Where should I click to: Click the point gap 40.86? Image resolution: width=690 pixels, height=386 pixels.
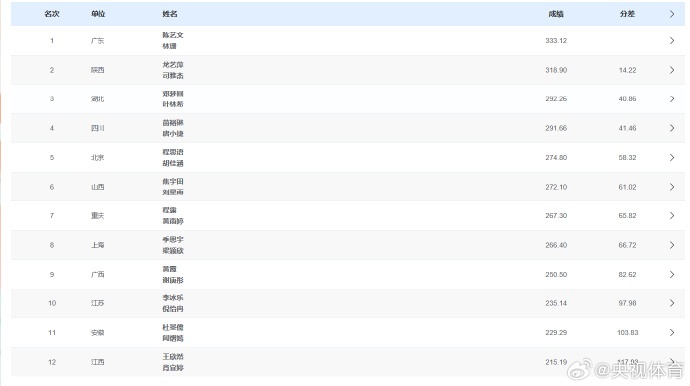[628, 99]
